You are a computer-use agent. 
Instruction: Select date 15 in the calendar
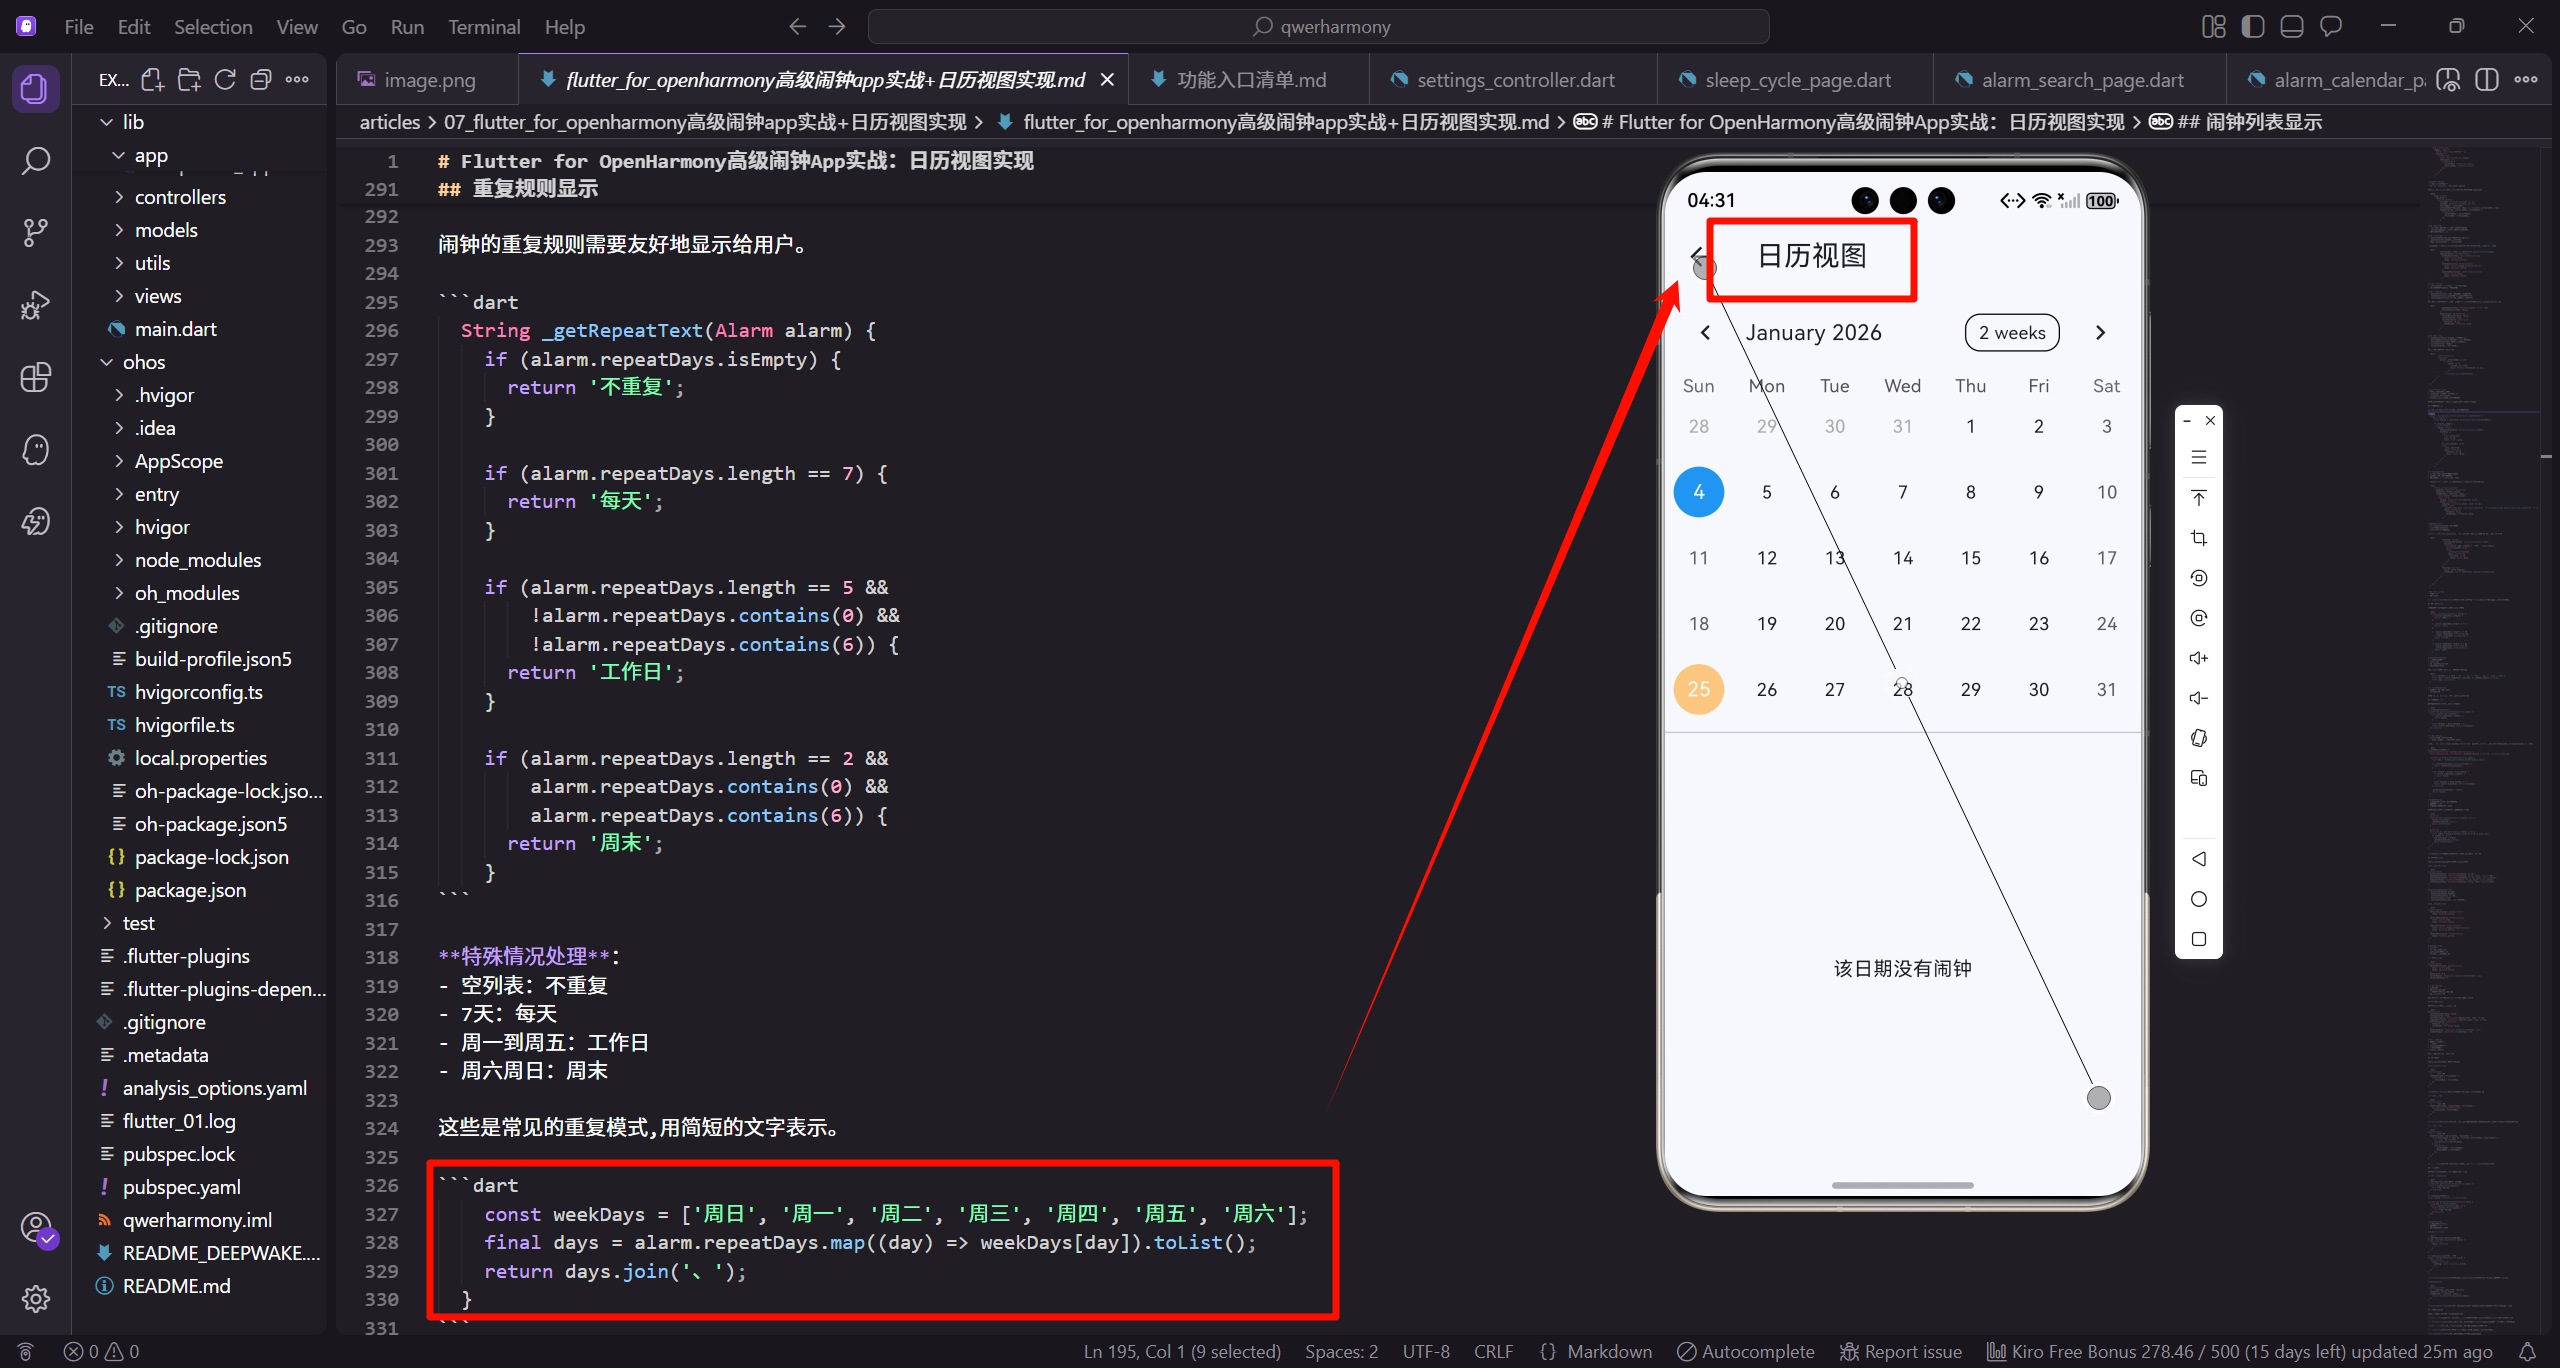[x=1970, y=558]
